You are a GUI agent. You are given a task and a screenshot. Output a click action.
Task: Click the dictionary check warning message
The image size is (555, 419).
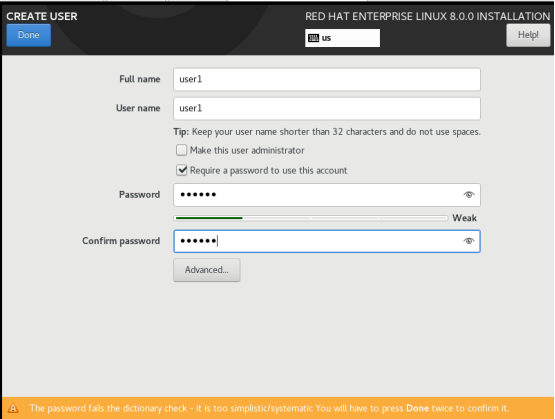[269, 408]
